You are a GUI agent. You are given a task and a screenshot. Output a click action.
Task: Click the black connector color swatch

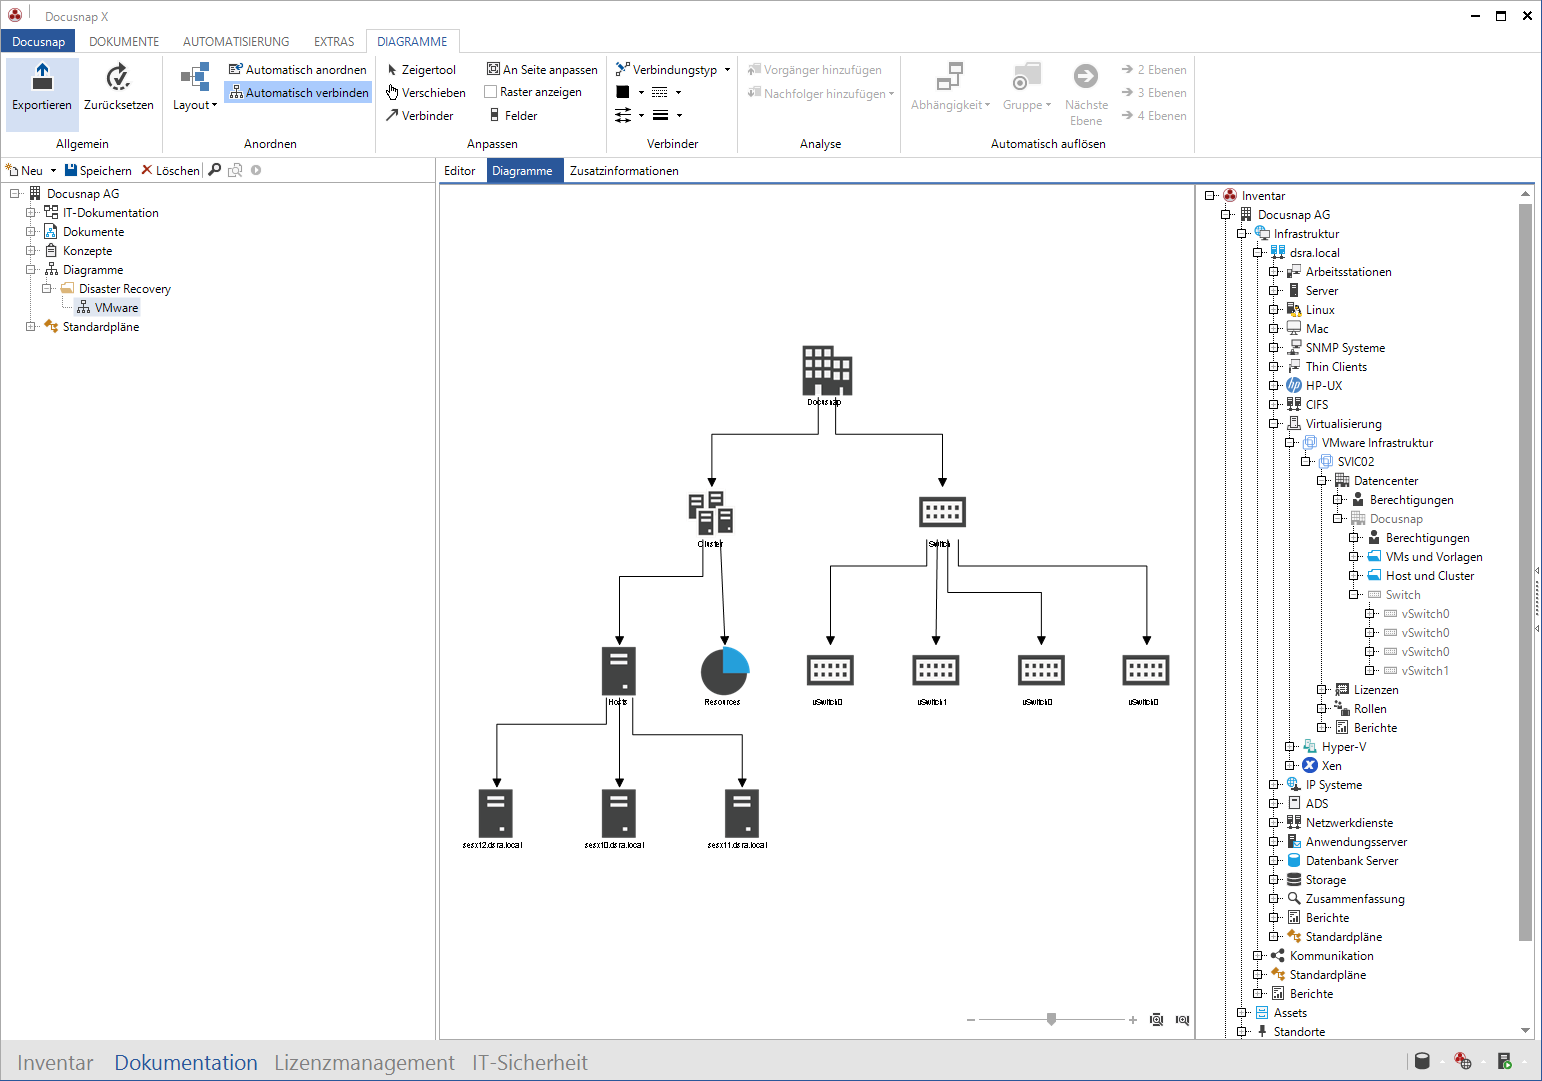coord(623,92)
